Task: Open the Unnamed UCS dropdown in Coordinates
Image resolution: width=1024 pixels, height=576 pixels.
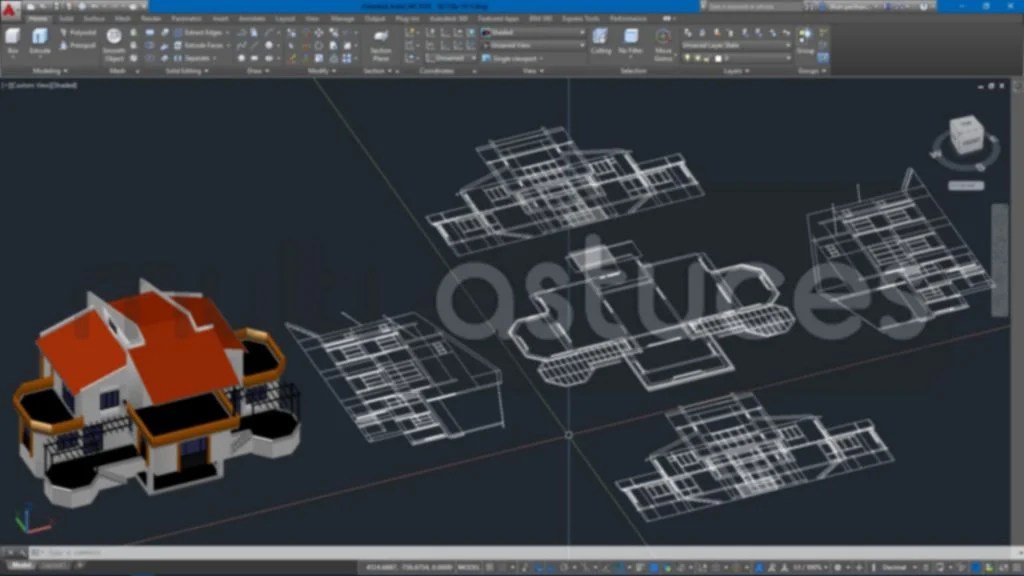Action: pyautogui.click(x=451, y=58)
